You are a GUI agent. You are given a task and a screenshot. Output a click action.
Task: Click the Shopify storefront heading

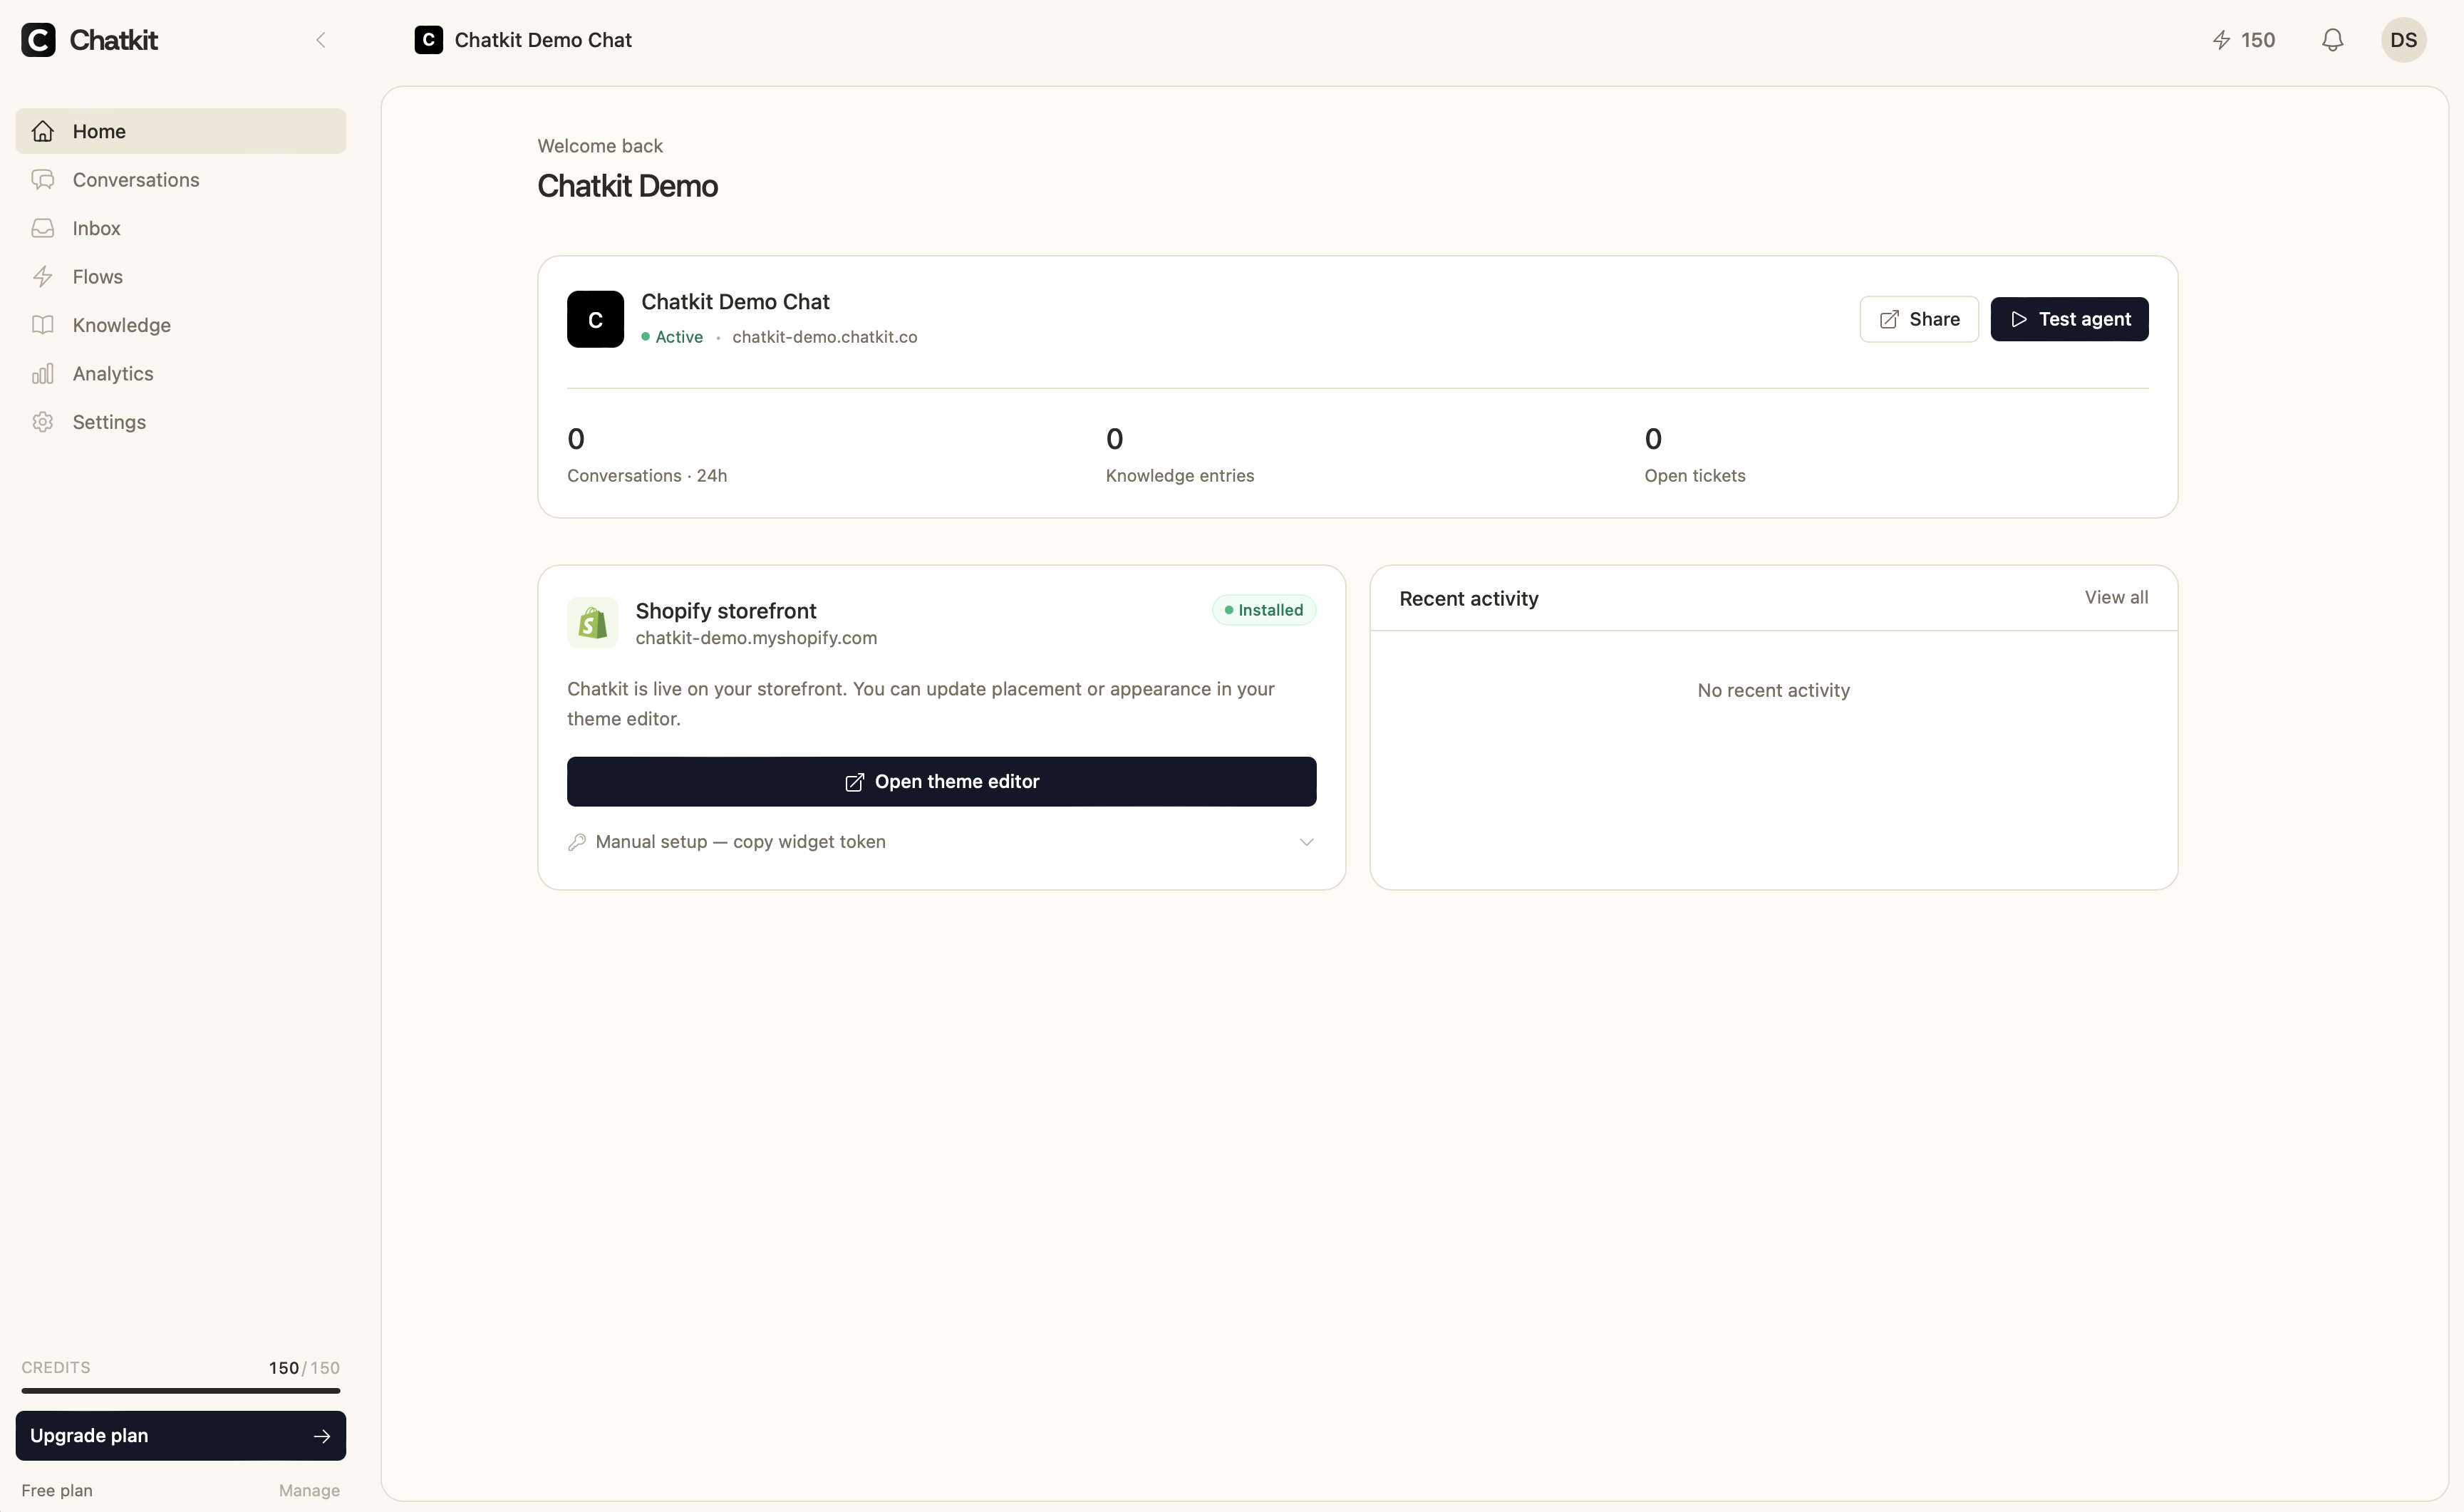[726, 611]
